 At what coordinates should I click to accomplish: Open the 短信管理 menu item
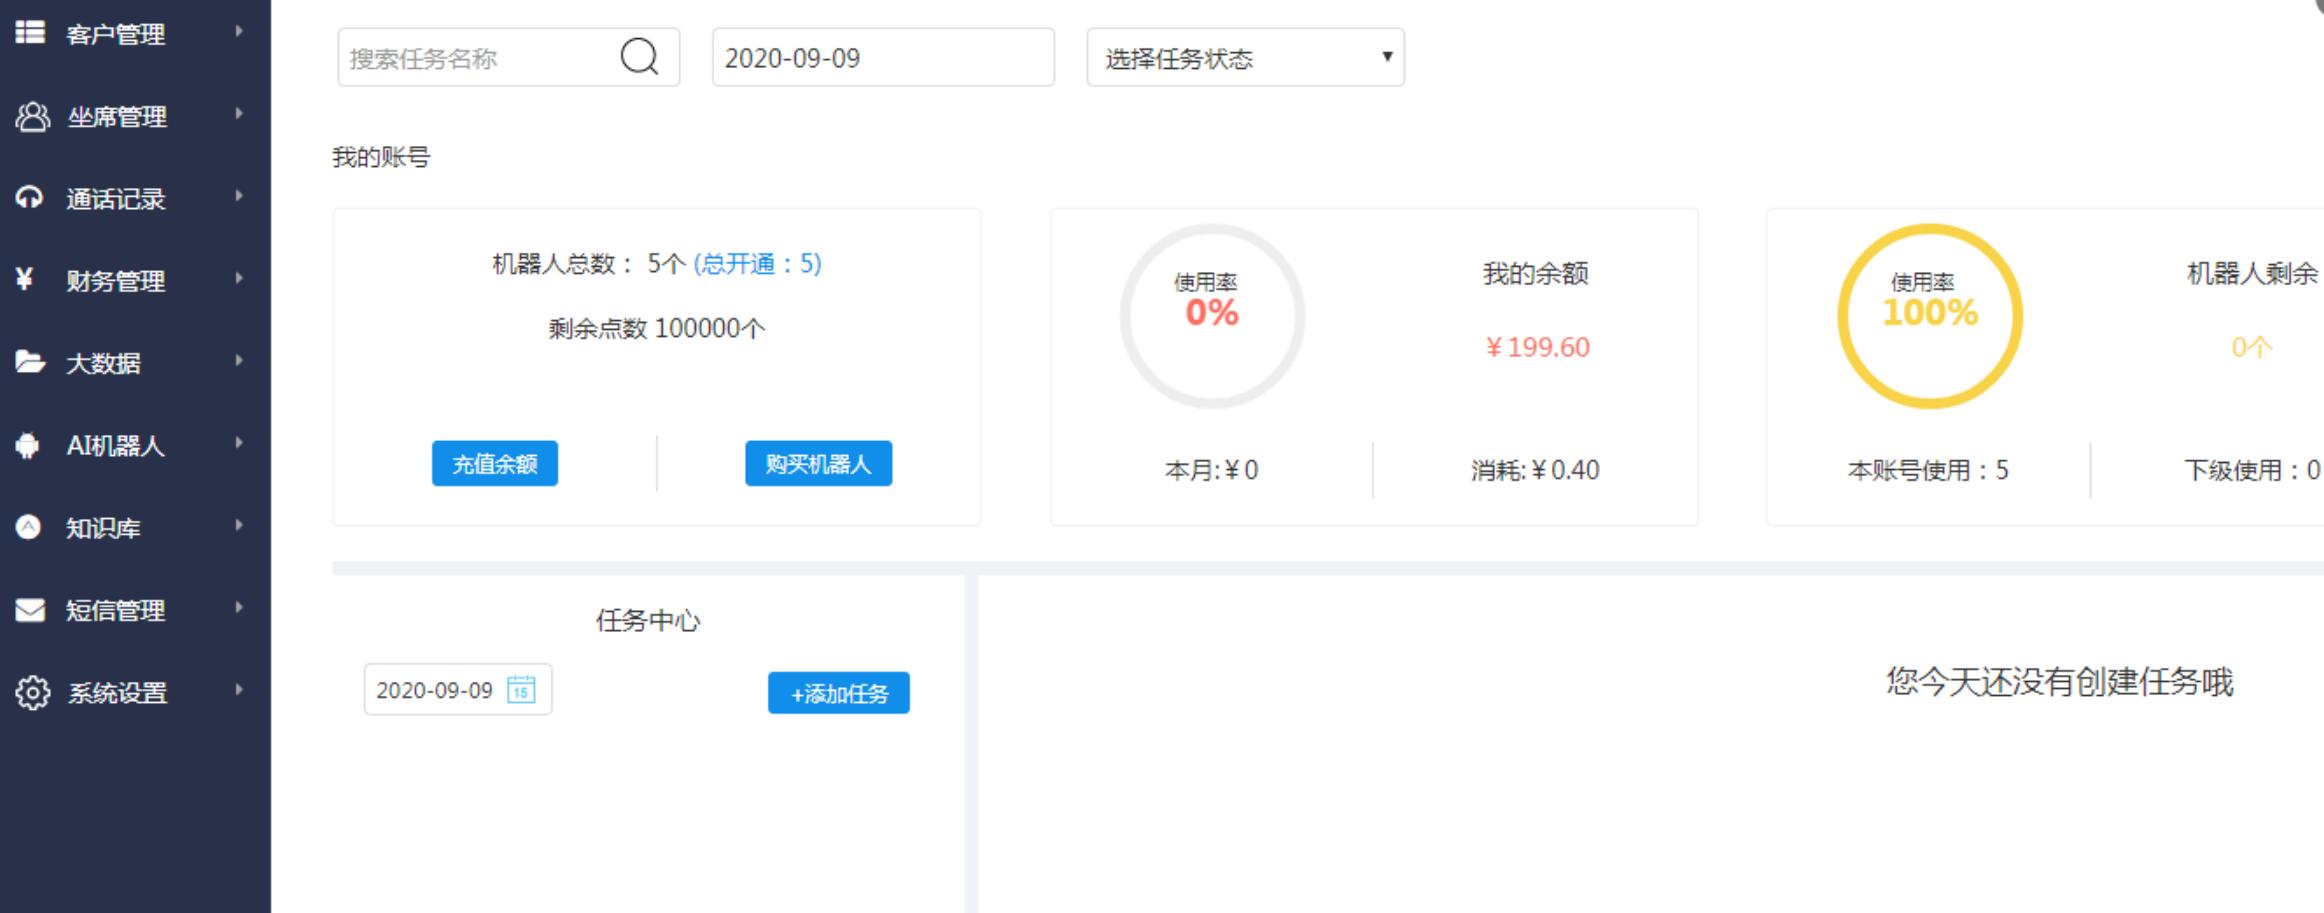115,610
